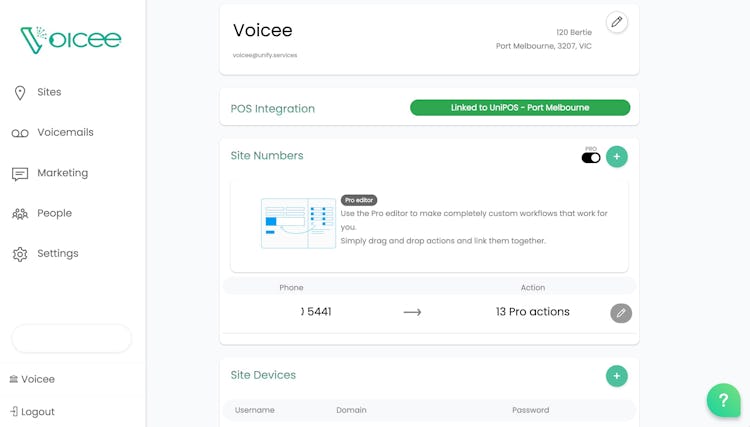Click the empty sidebar search field

pyautogui.click(x=71, y=338)
